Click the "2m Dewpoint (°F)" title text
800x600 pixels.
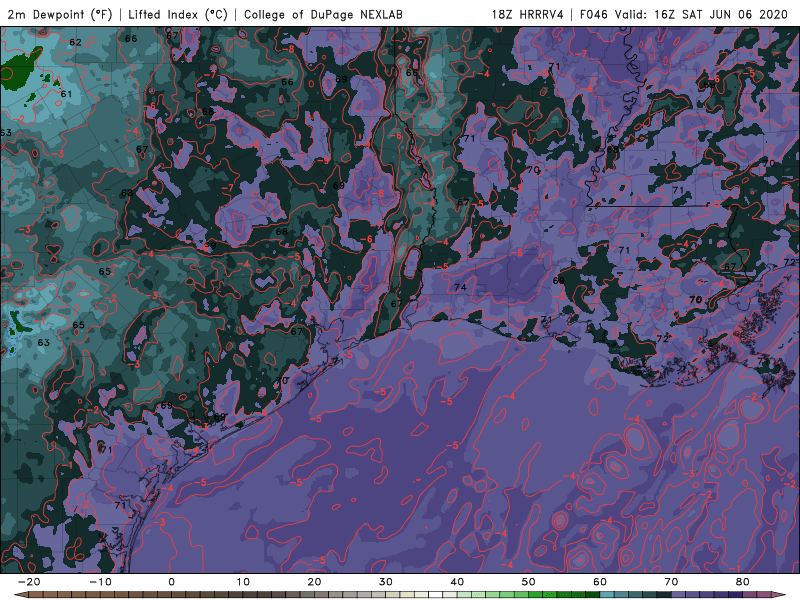tap(60, 14)
